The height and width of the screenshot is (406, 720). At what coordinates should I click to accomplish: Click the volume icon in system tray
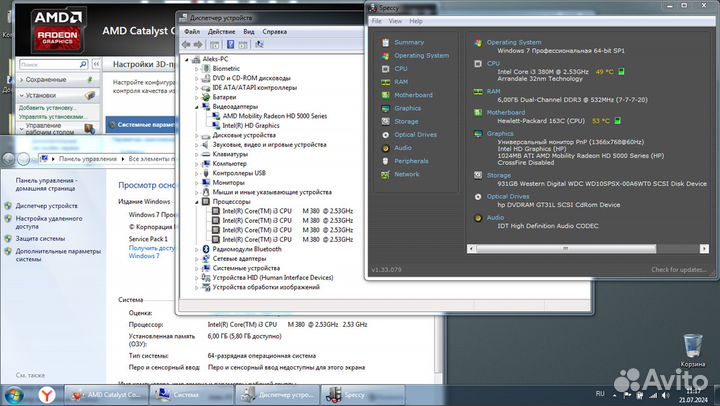pyautogui.click(x=665, y=395)
